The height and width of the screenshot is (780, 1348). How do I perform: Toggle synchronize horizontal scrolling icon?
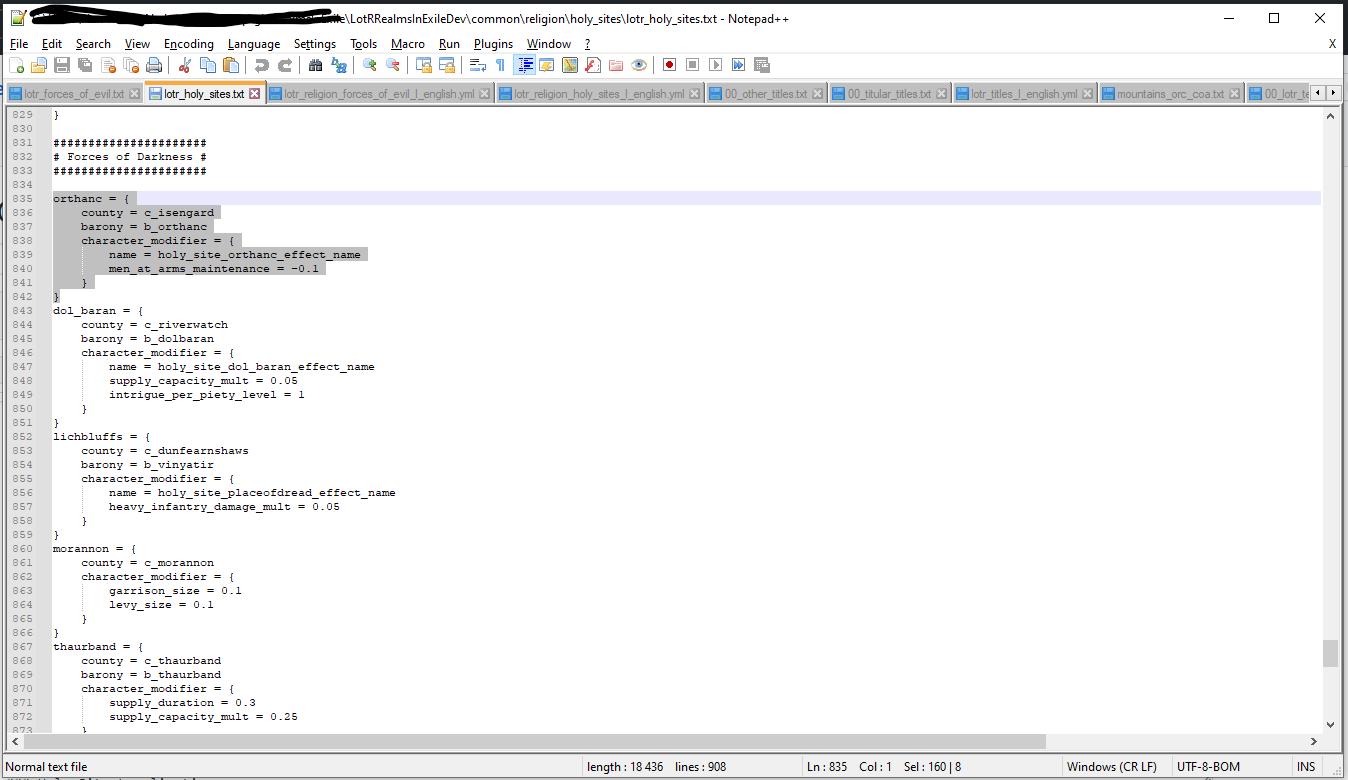coord(447,65)
